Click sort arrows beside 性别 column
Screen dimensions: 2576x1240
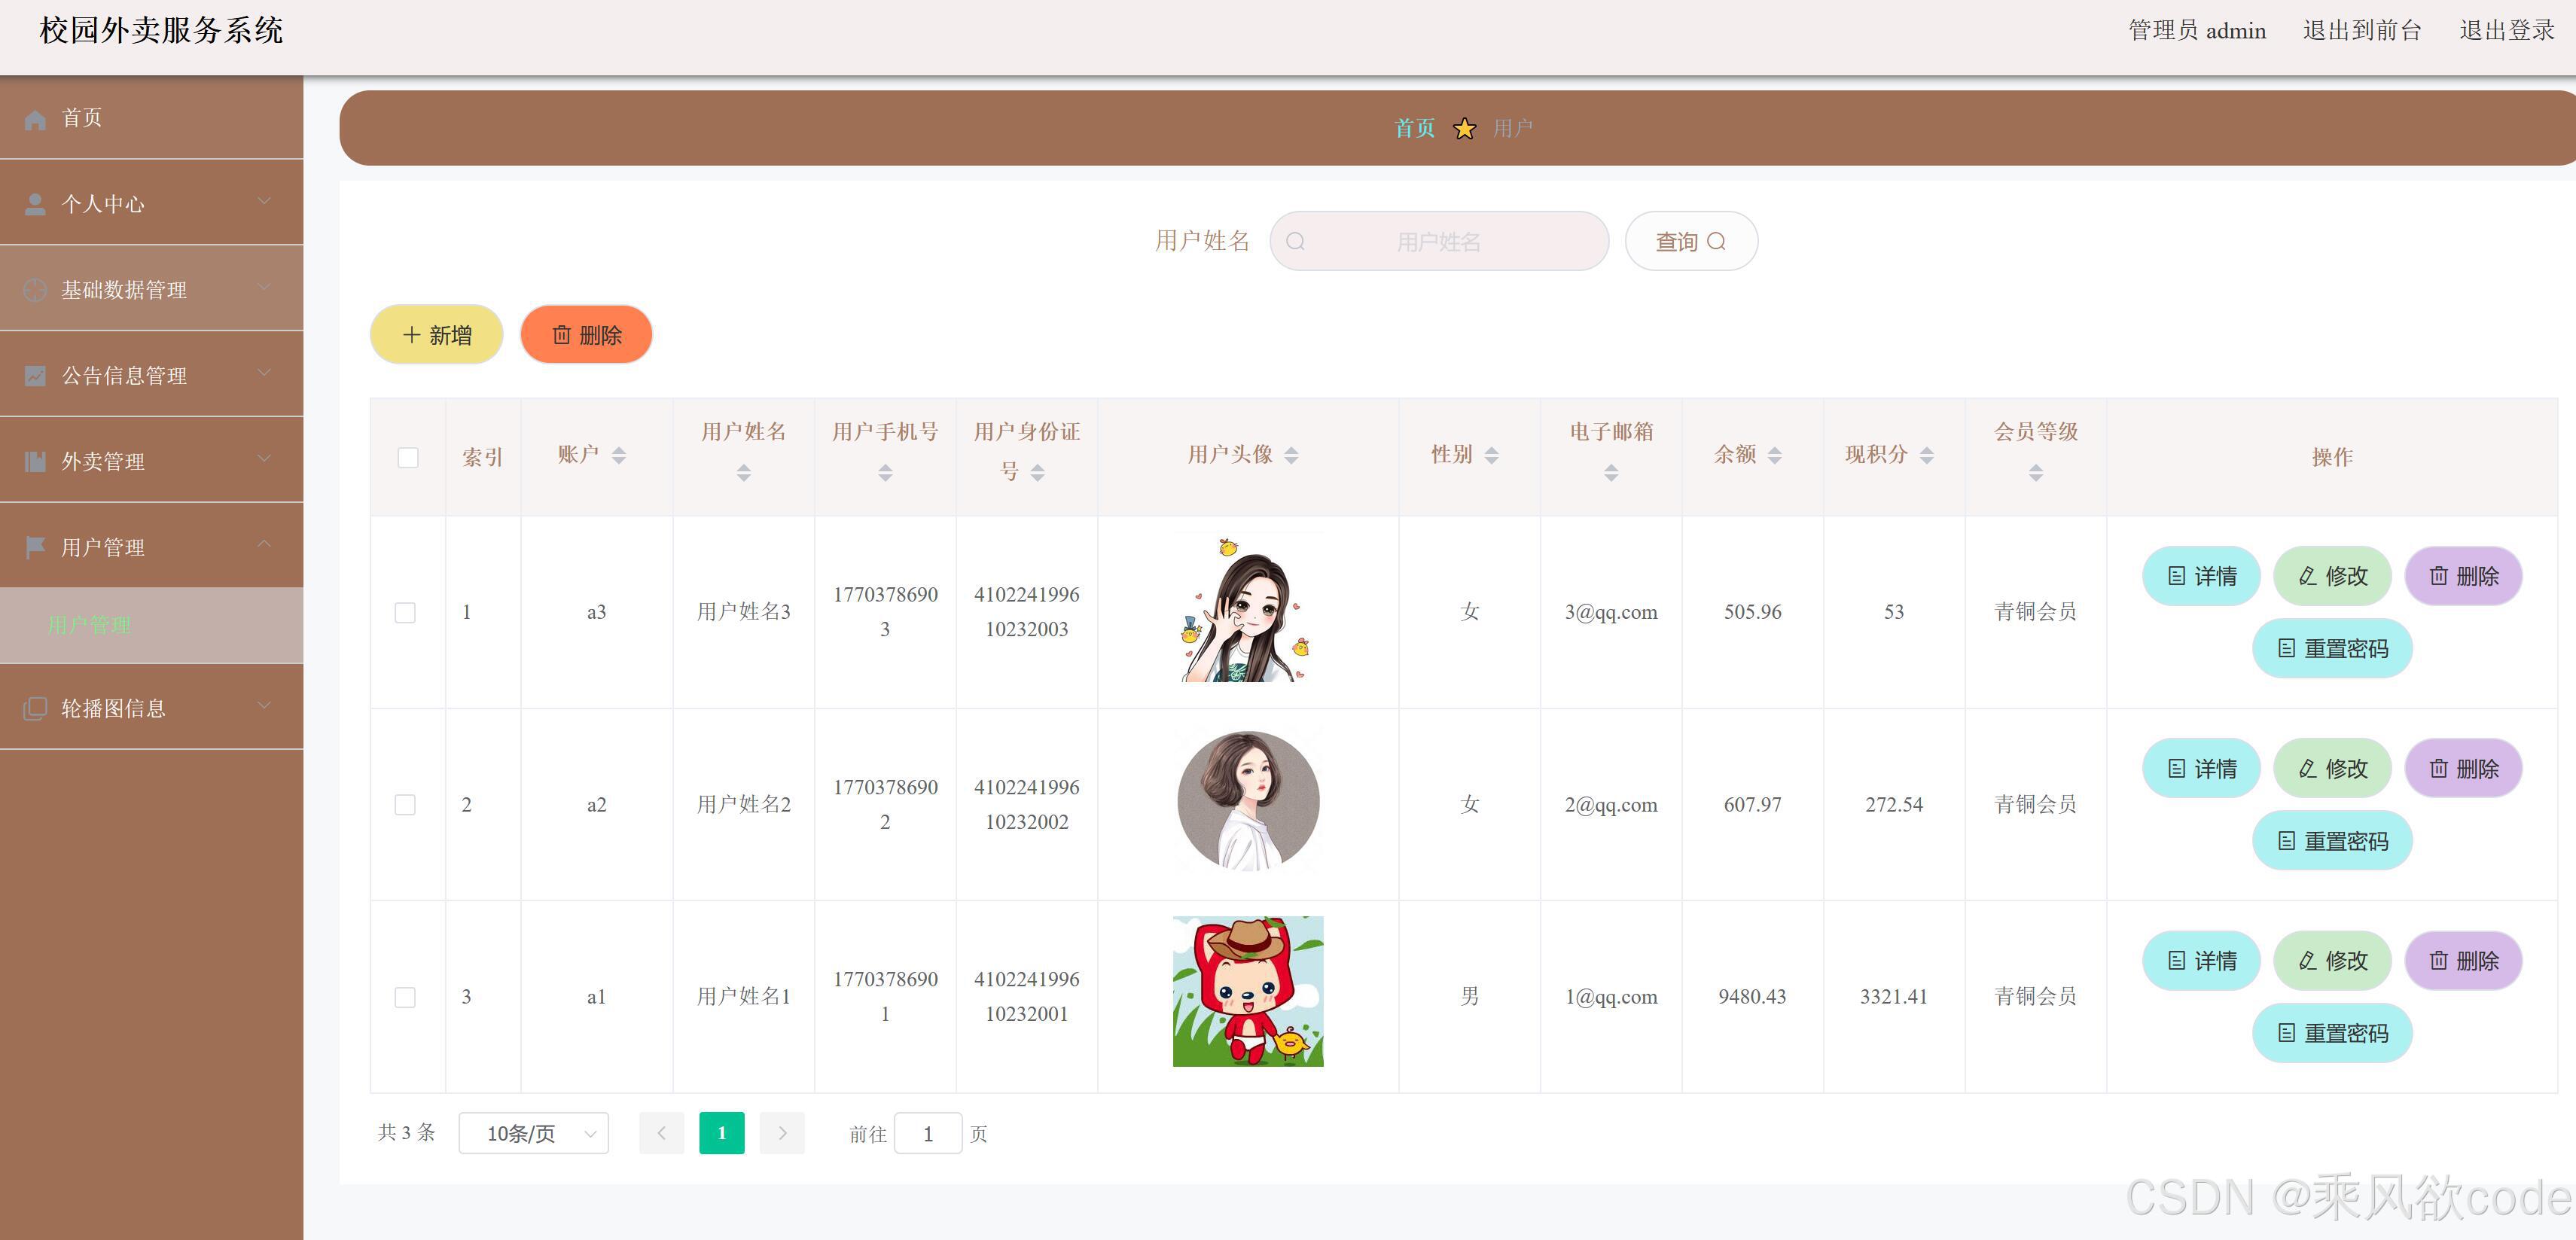1492,456
